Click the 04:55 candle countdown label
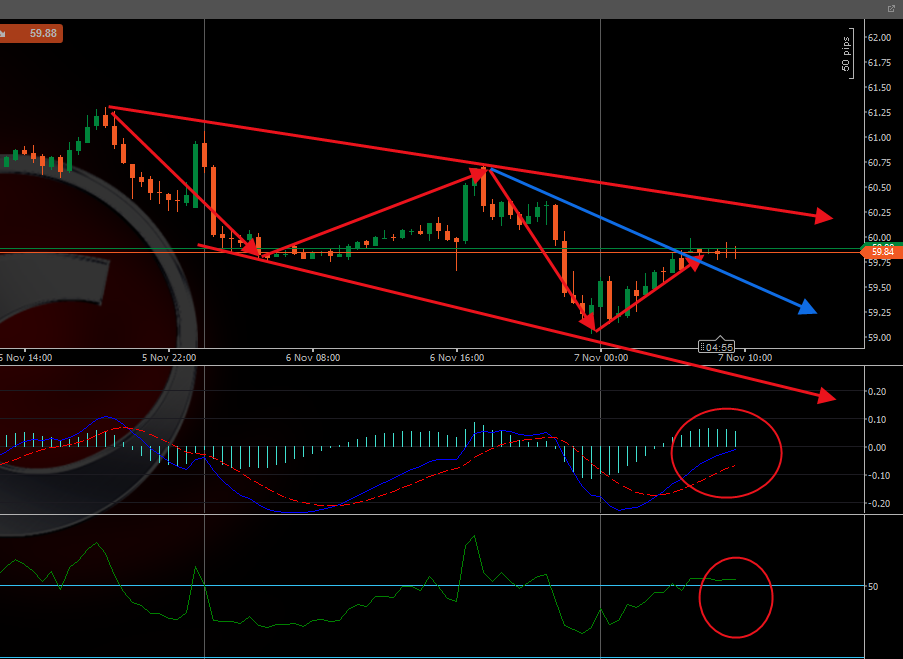 coord(716,347)
